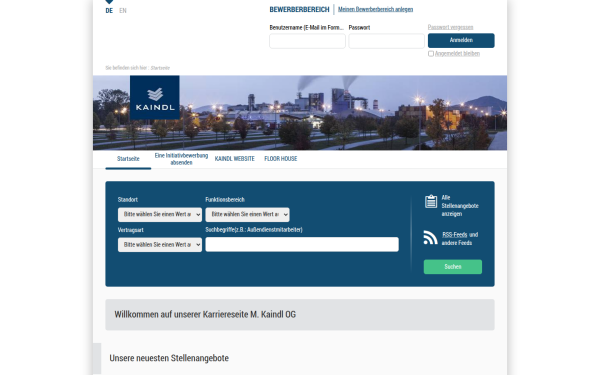Switch language to EN
This screenshot has height=375, width=600.
tap(123, 11)
